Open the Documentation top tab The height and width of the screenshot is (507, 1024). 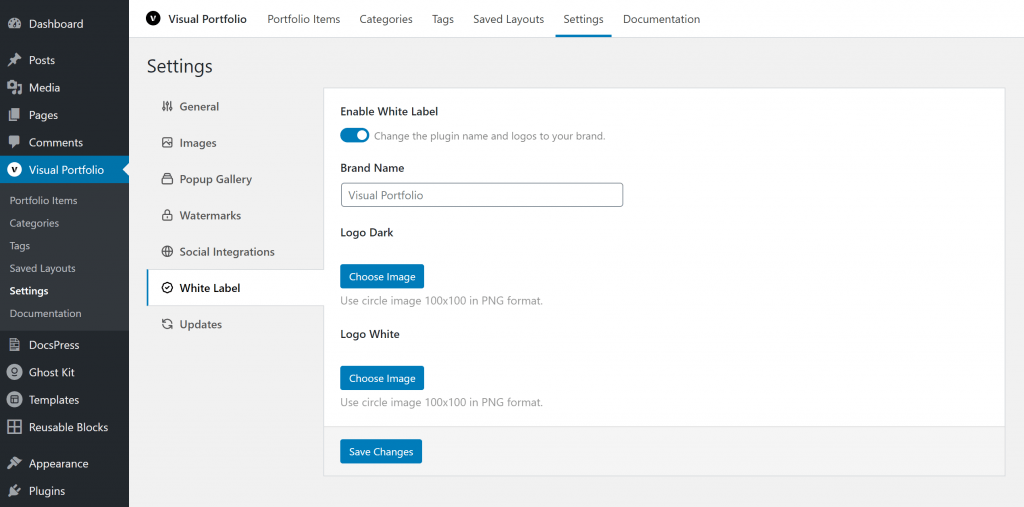[x=662, y=19]
